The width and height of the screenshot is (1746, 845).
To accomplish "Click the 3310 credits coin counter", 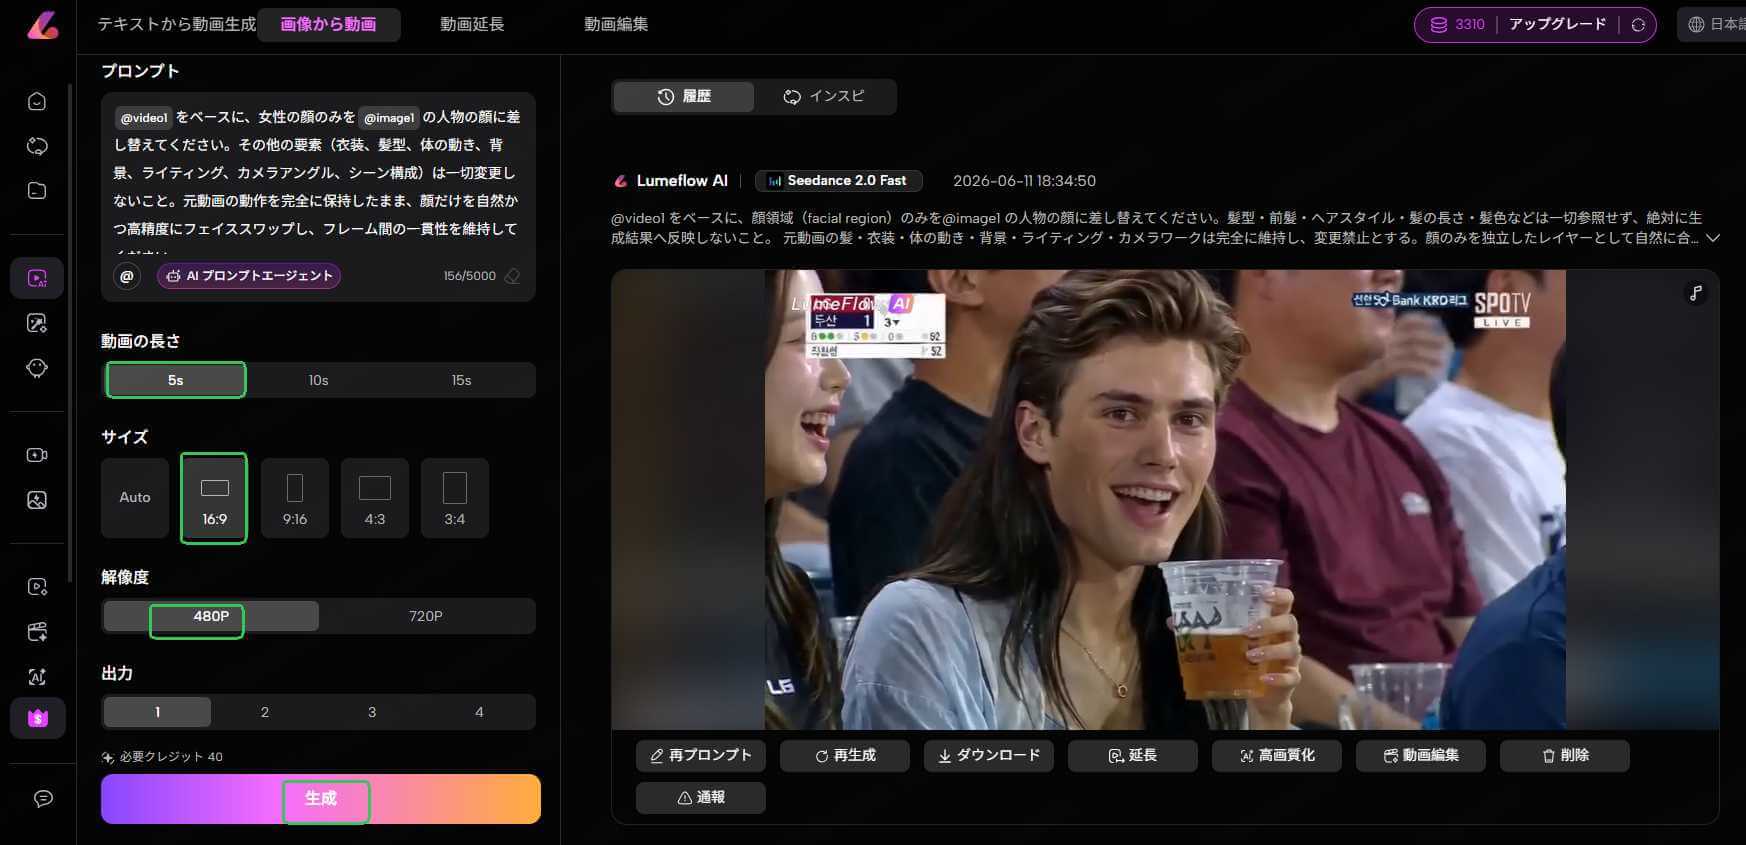I will [x=1457, y=25].
